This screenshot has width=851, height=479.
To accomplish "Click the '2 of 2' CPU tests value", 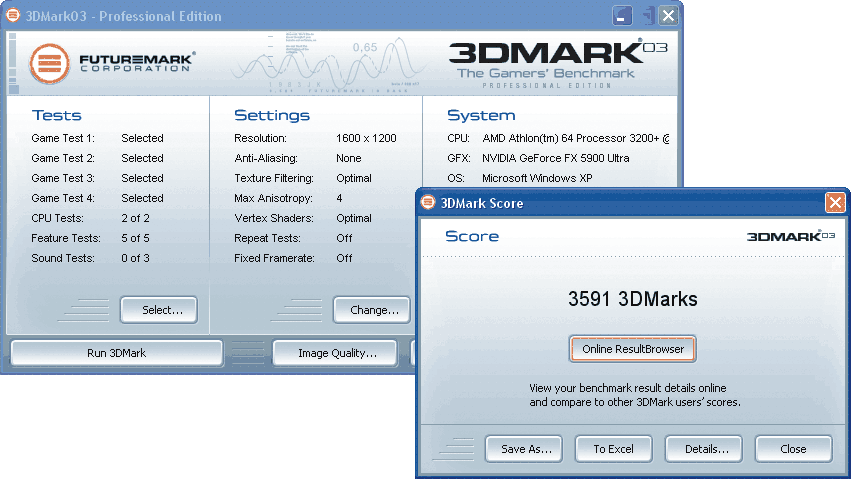I will point(135,218).
